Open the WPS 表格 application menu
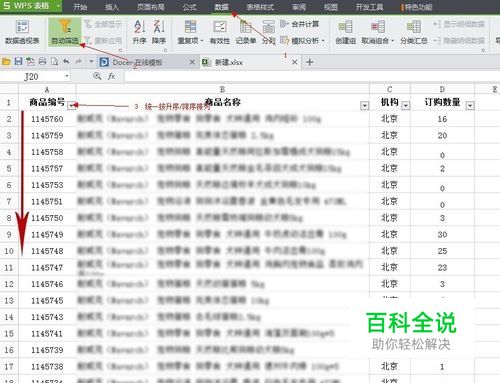This screenshot has height=383, width=500. [x=31, y=6]
